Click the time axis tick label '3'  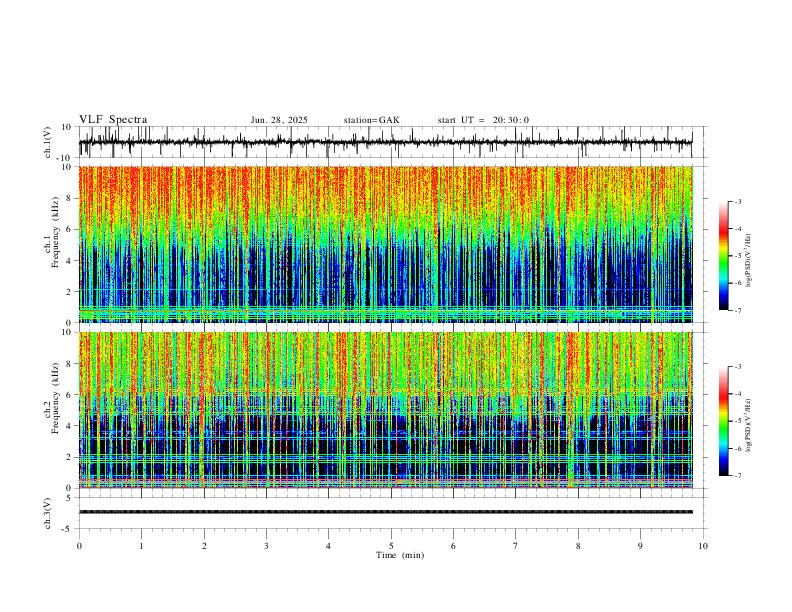[x=266, y=546]
